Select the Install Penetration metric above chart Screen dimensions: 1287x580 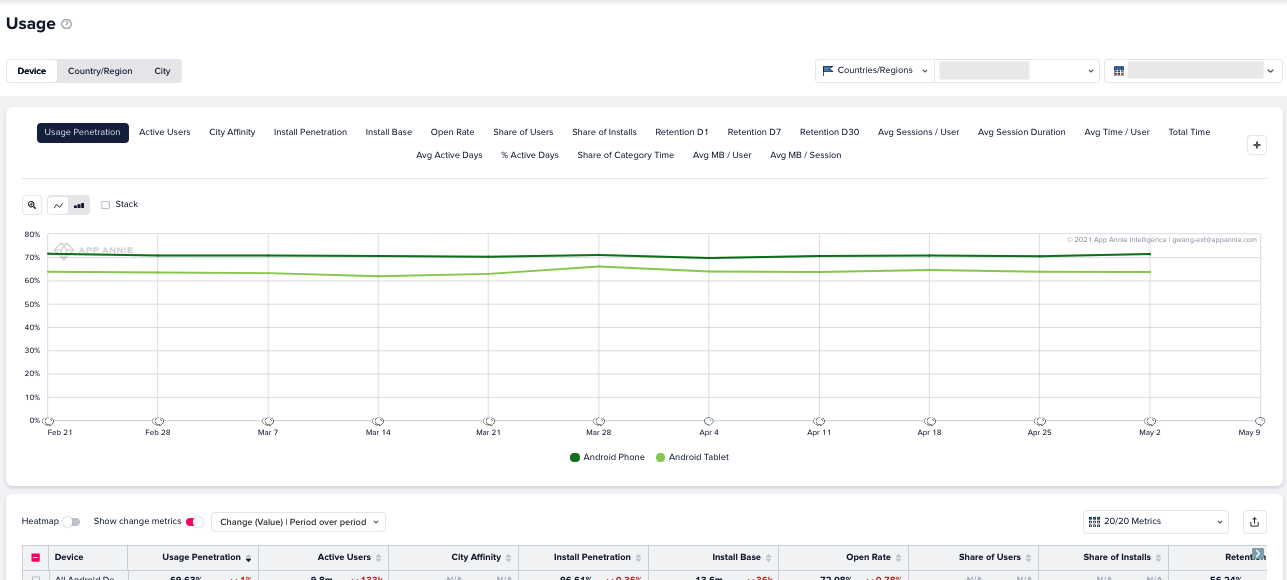(311, 132)
